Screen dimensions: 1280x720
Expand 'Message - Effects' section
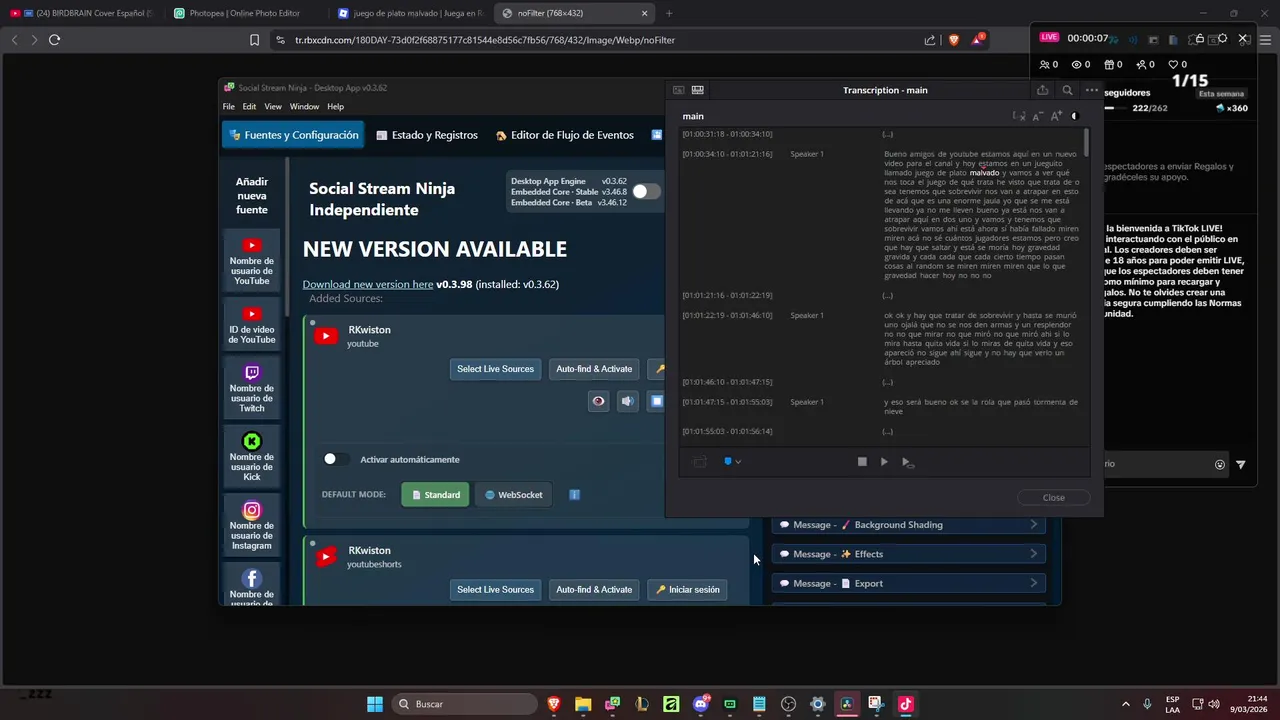point(909,554)
